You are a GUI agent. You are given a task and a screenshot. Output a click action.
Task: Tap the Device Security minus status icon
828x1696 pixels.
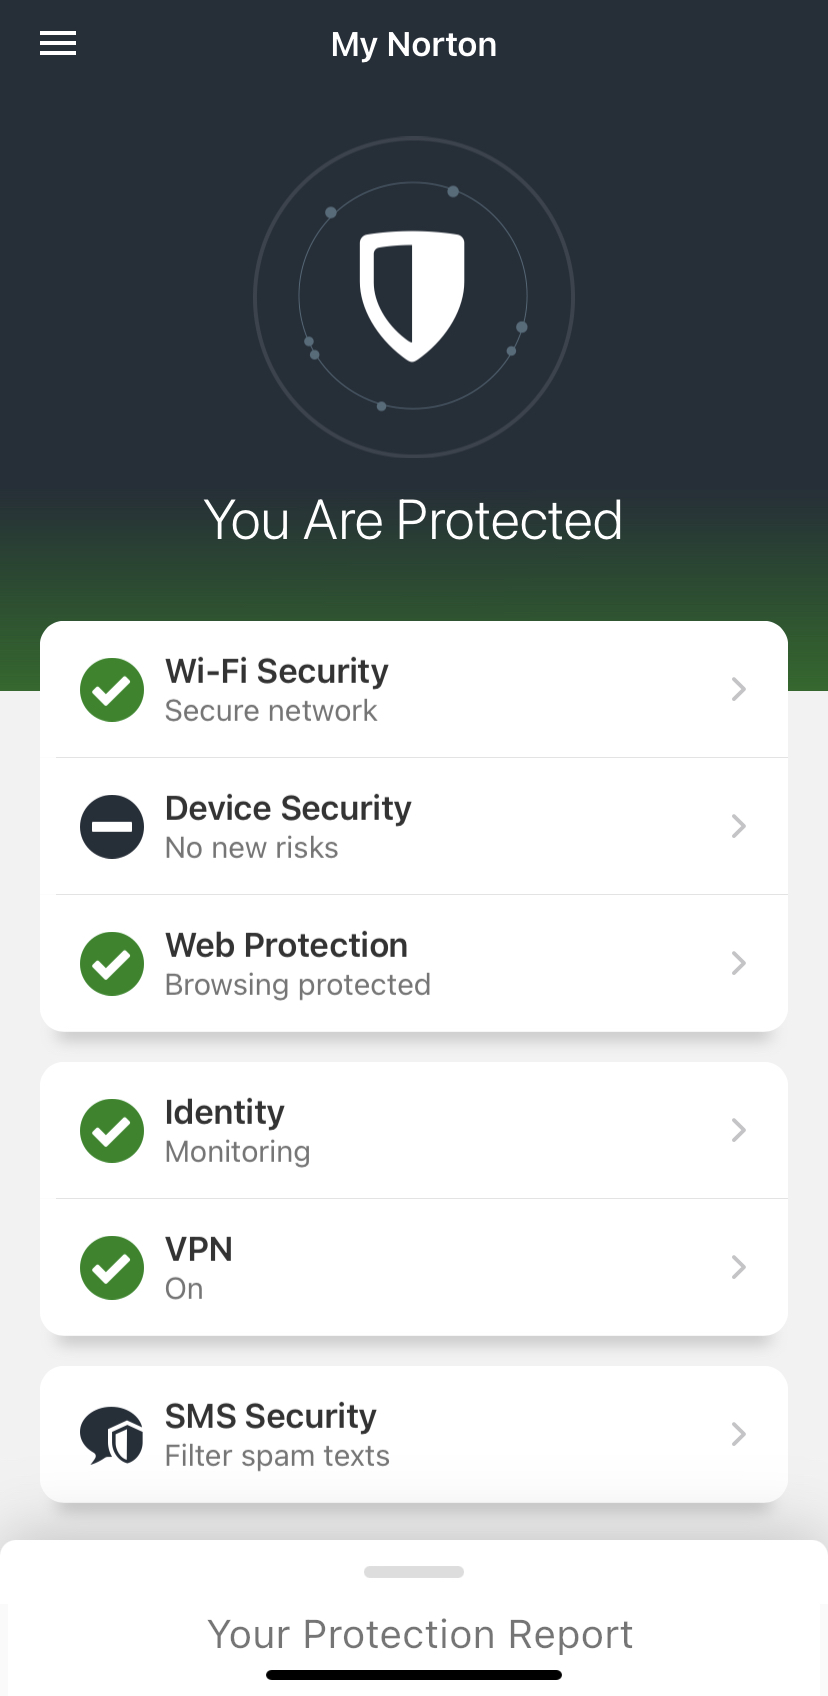pos(112,827)
